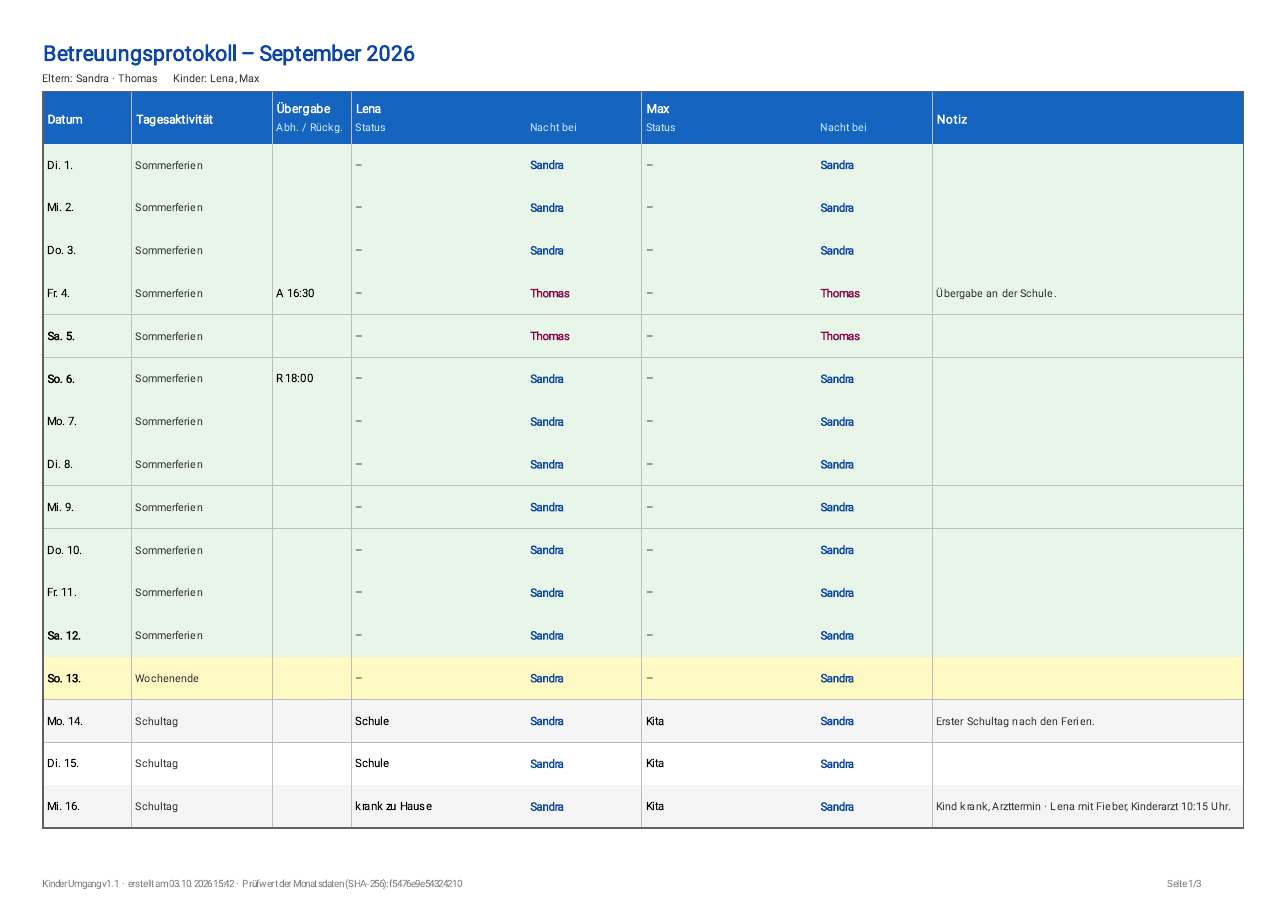The height and width of the screenshot is (910, 1287).
Task: Select the "Abh. / Rückg." subheader
Action: point(309,128)
